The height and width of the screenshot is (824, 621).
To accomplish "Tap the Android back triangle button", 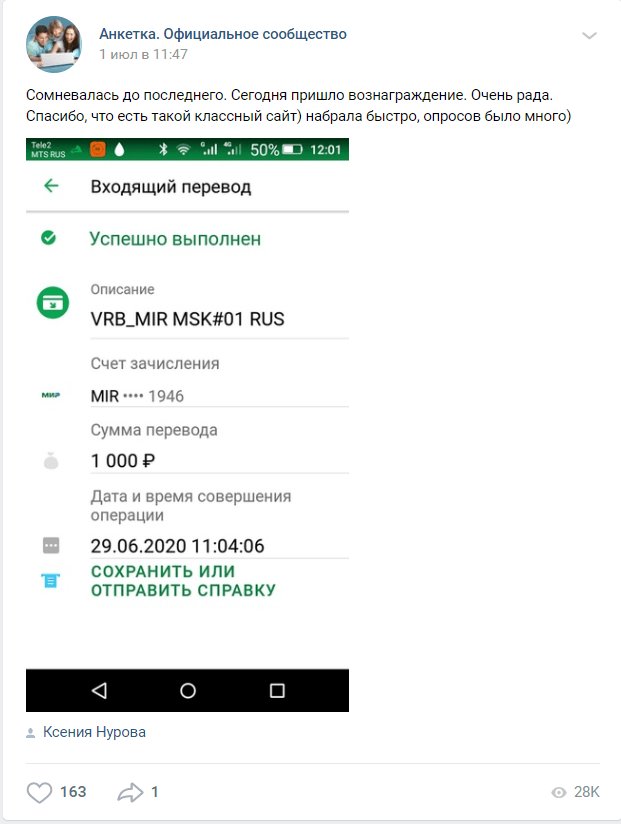I will [x=99, y=691].
